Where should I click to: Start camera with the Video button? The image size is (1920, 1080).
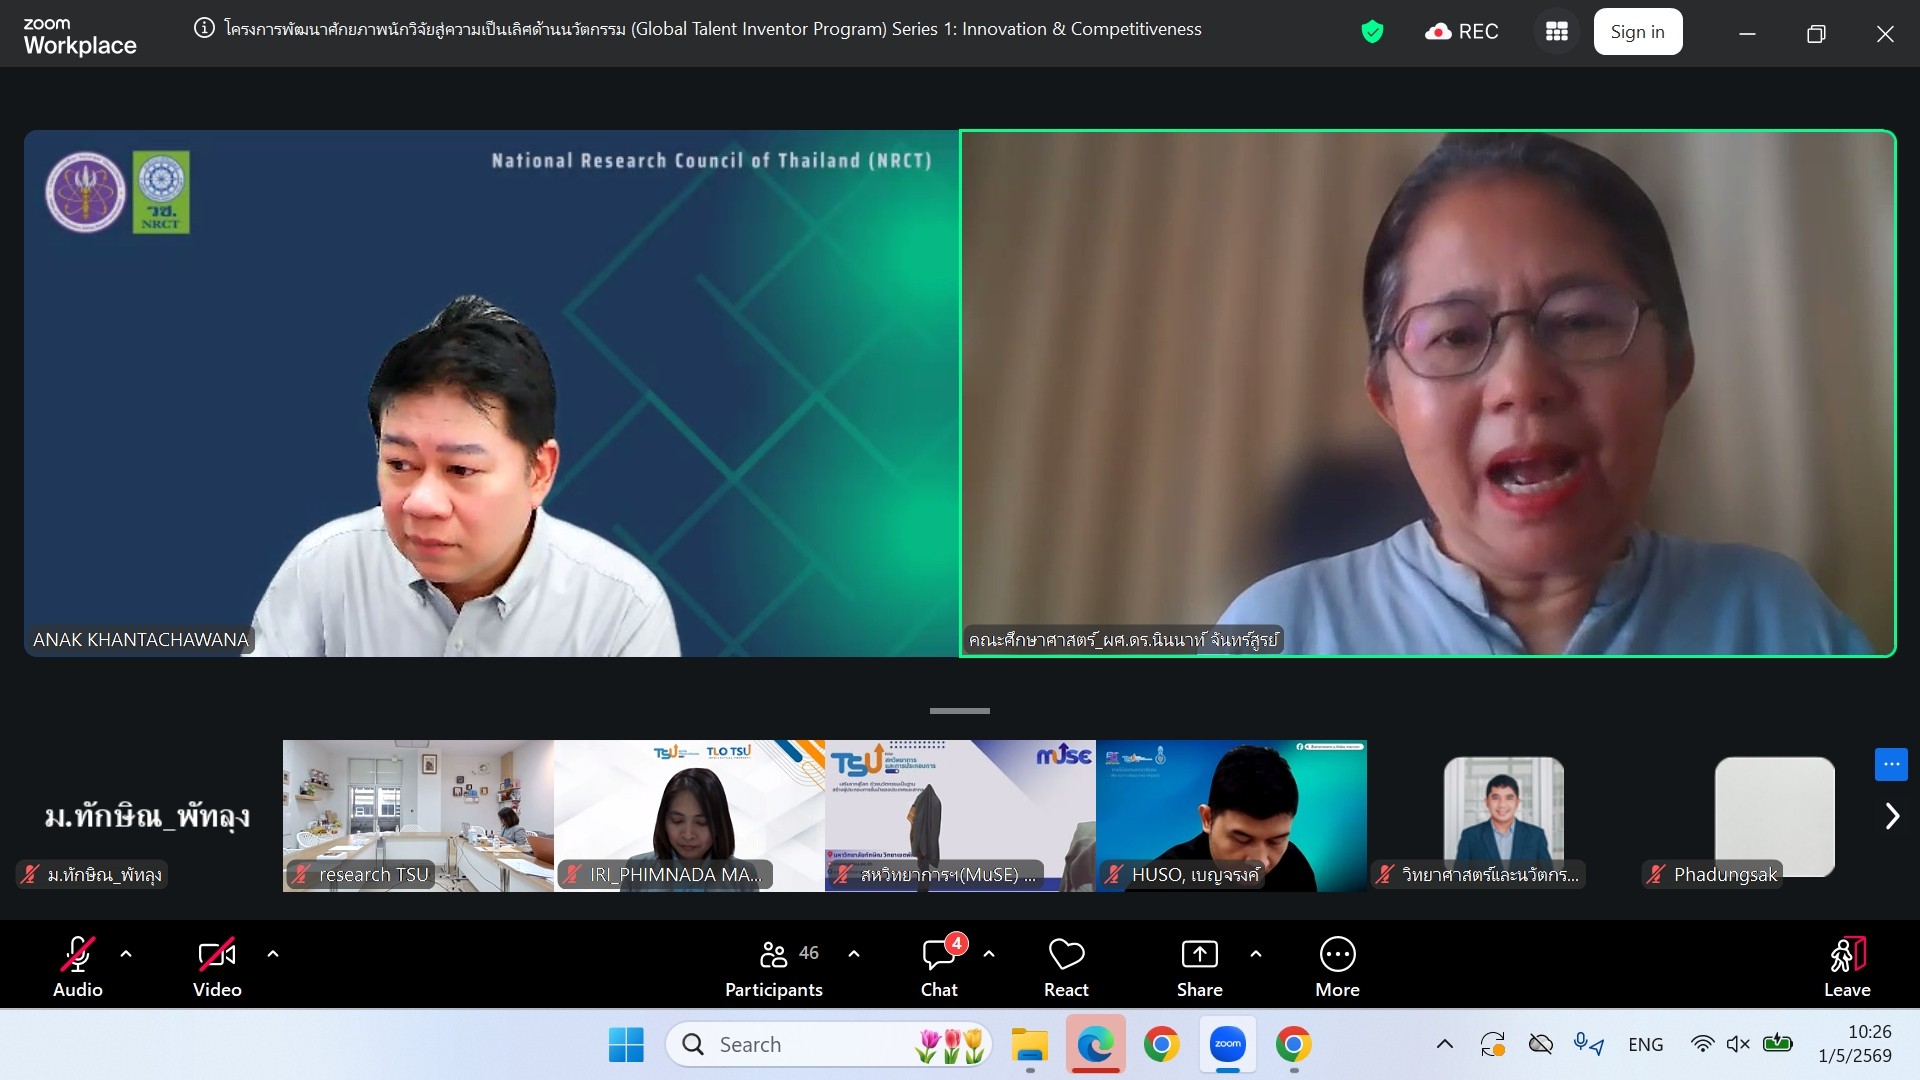point(217,967)
